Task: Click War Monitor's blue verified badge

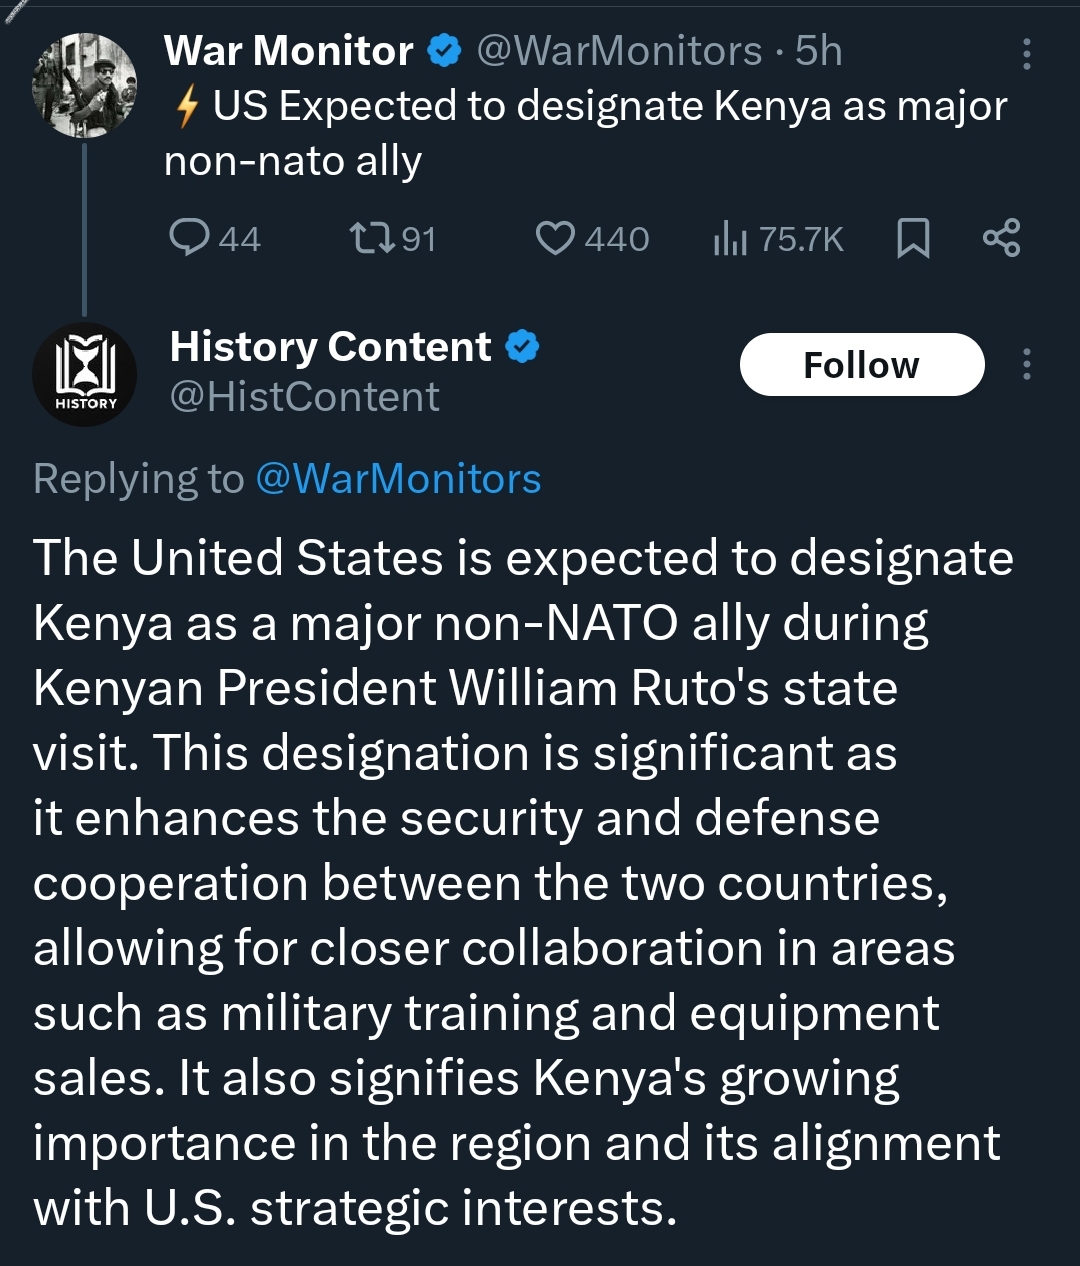Action: (x=444, y=51)
